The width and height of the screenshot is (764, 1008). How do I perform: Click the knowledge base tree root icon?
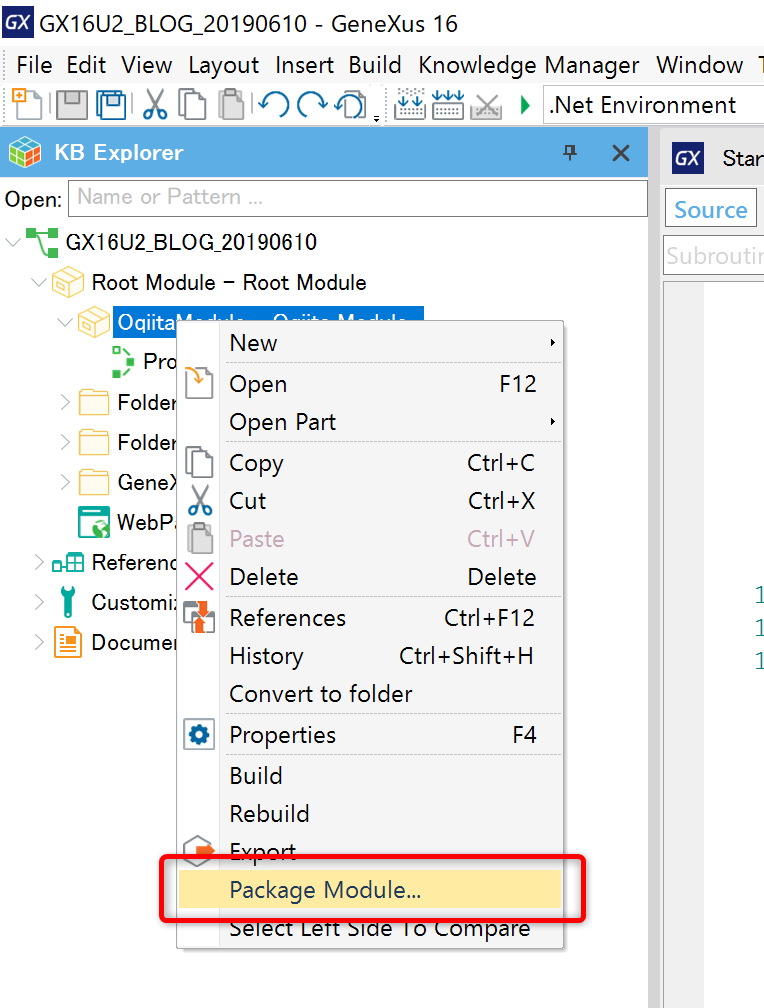pos(42,242)
